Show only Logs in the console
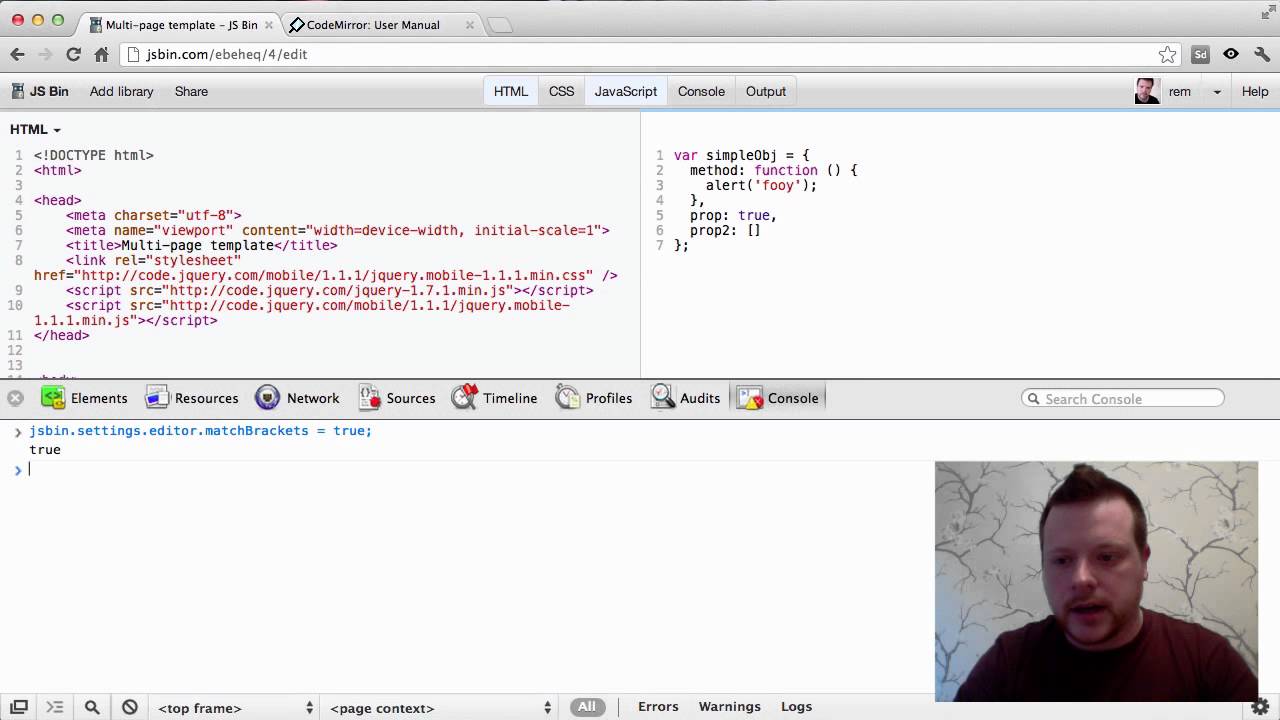1280x720 pixels. click(x=796, y=707)
